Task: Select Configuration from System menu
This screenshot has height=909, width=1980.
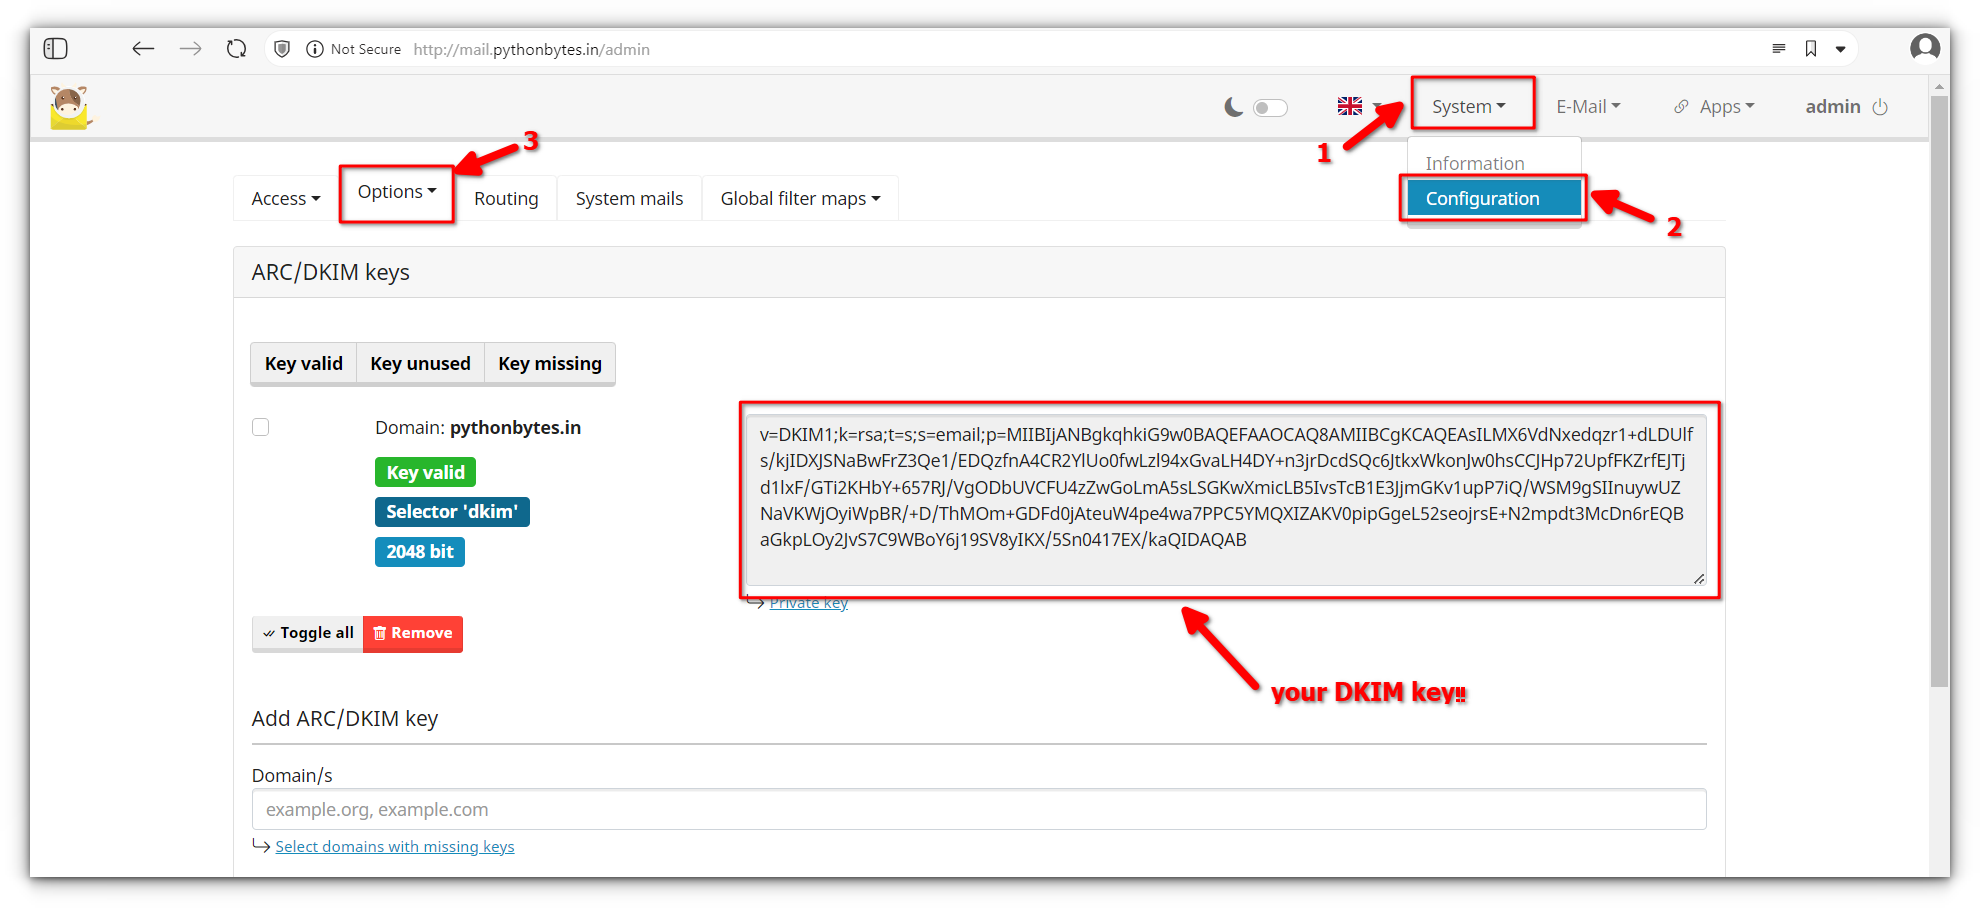Action: 1482,198
